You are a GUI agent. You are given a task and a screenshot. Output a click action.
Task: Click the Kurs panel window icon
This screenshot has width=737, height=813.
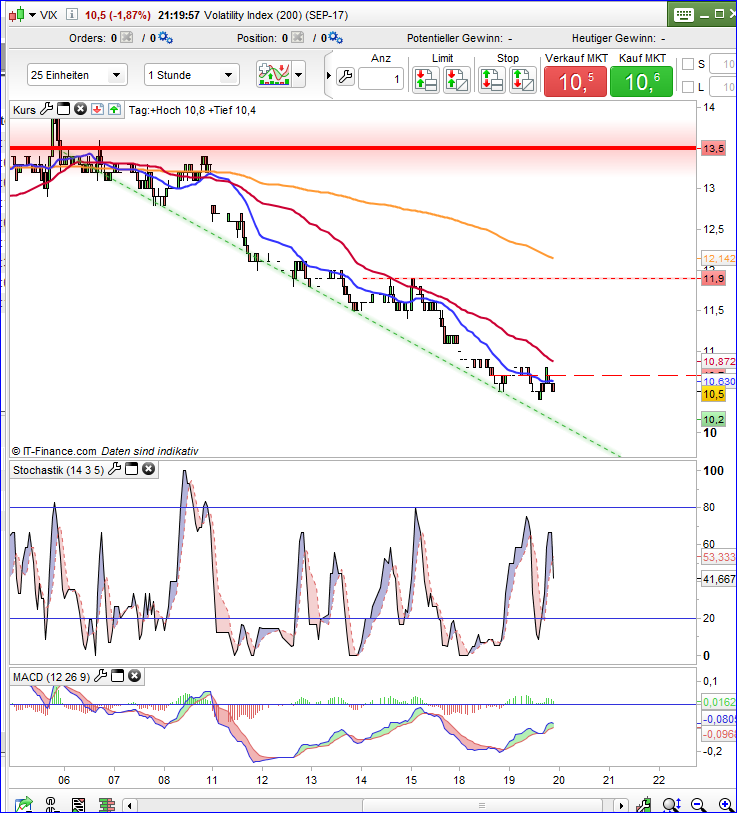(63, 109)
